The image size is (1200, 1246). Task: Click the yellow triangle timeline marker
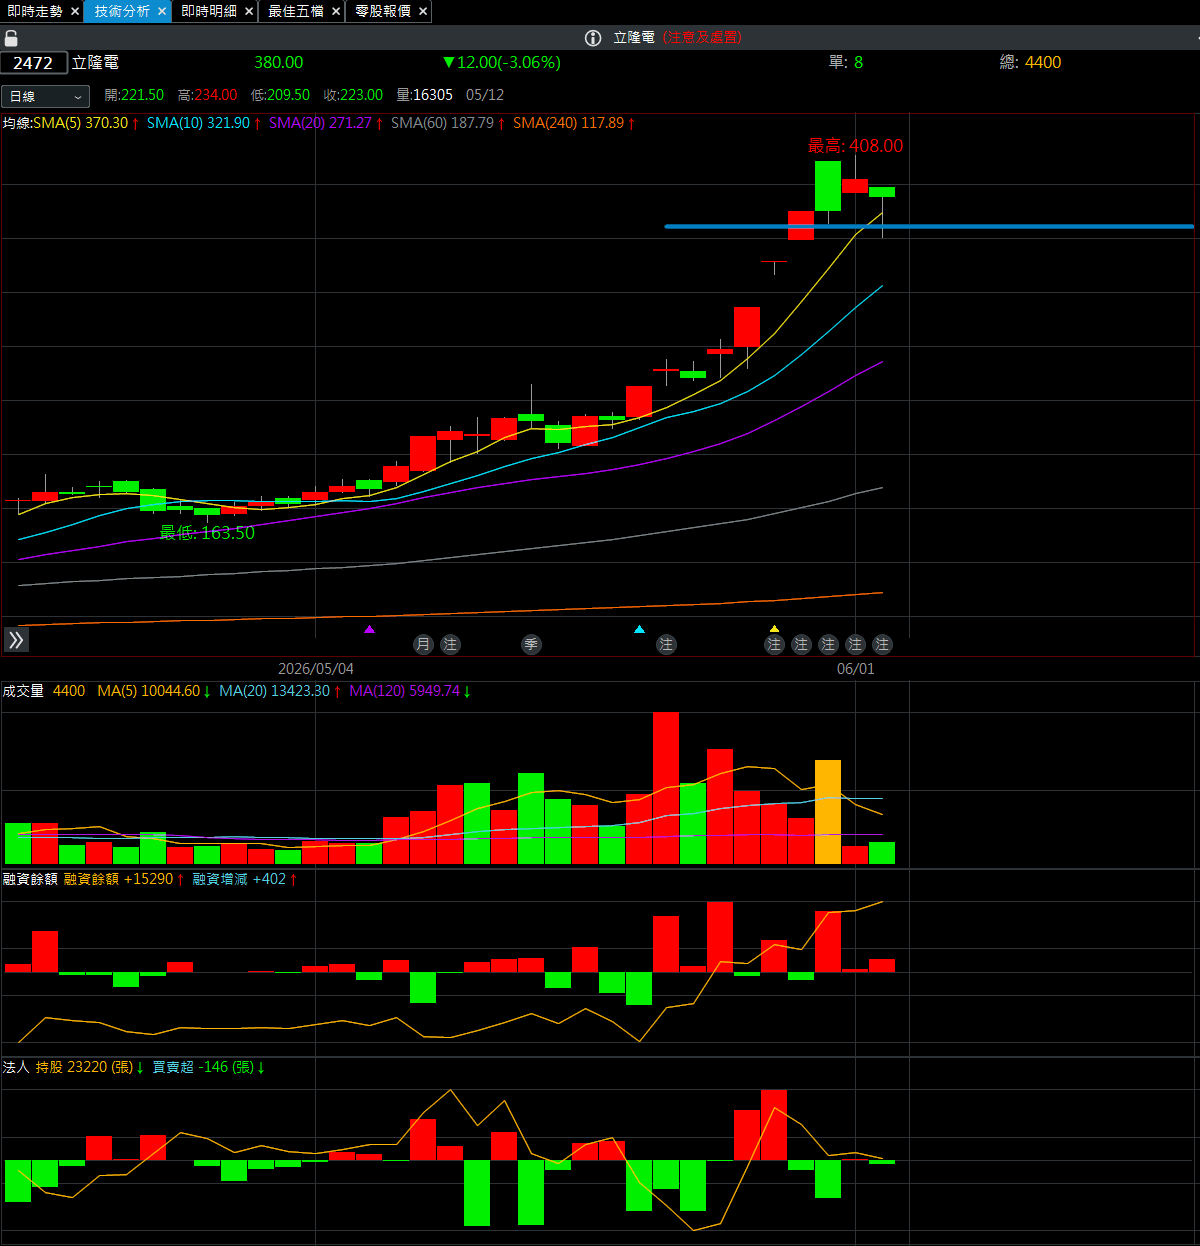click(774, 629)
